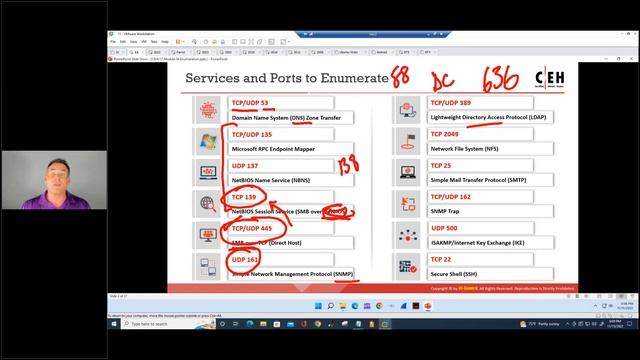Click the PowerPoint icon on Windows 11 taskbar
The height and width of the screenshot is (360, 640).
pos(428,306)
